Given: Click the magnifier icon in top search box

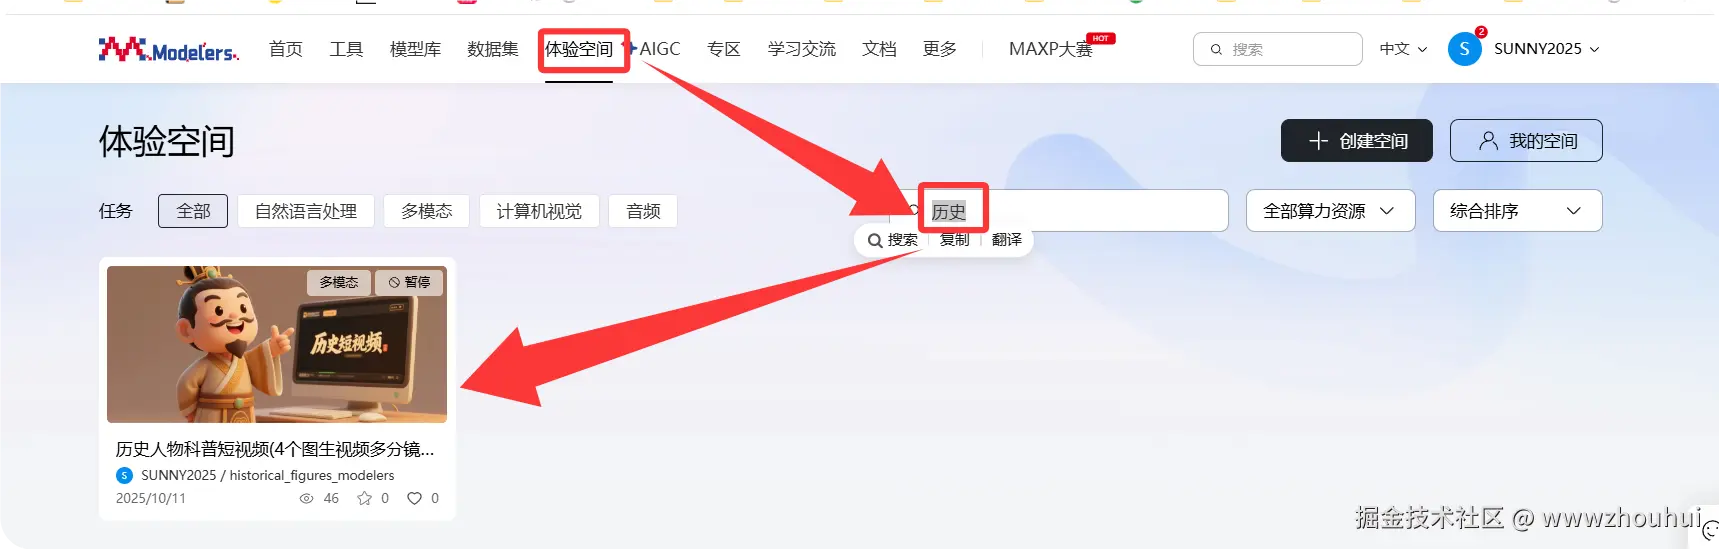Looking at the screenshot, I should [1216, 49].
